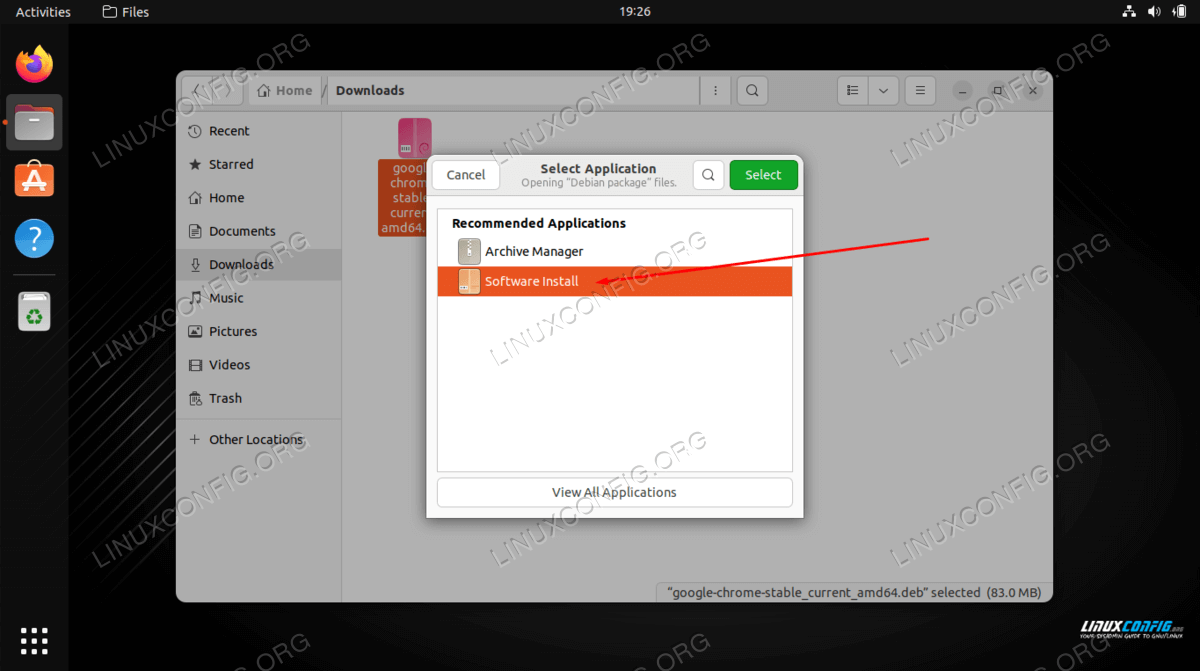This screenshot has height=671, width=1200.
Task: Switch Files to list view
Action: click(852, 90)
